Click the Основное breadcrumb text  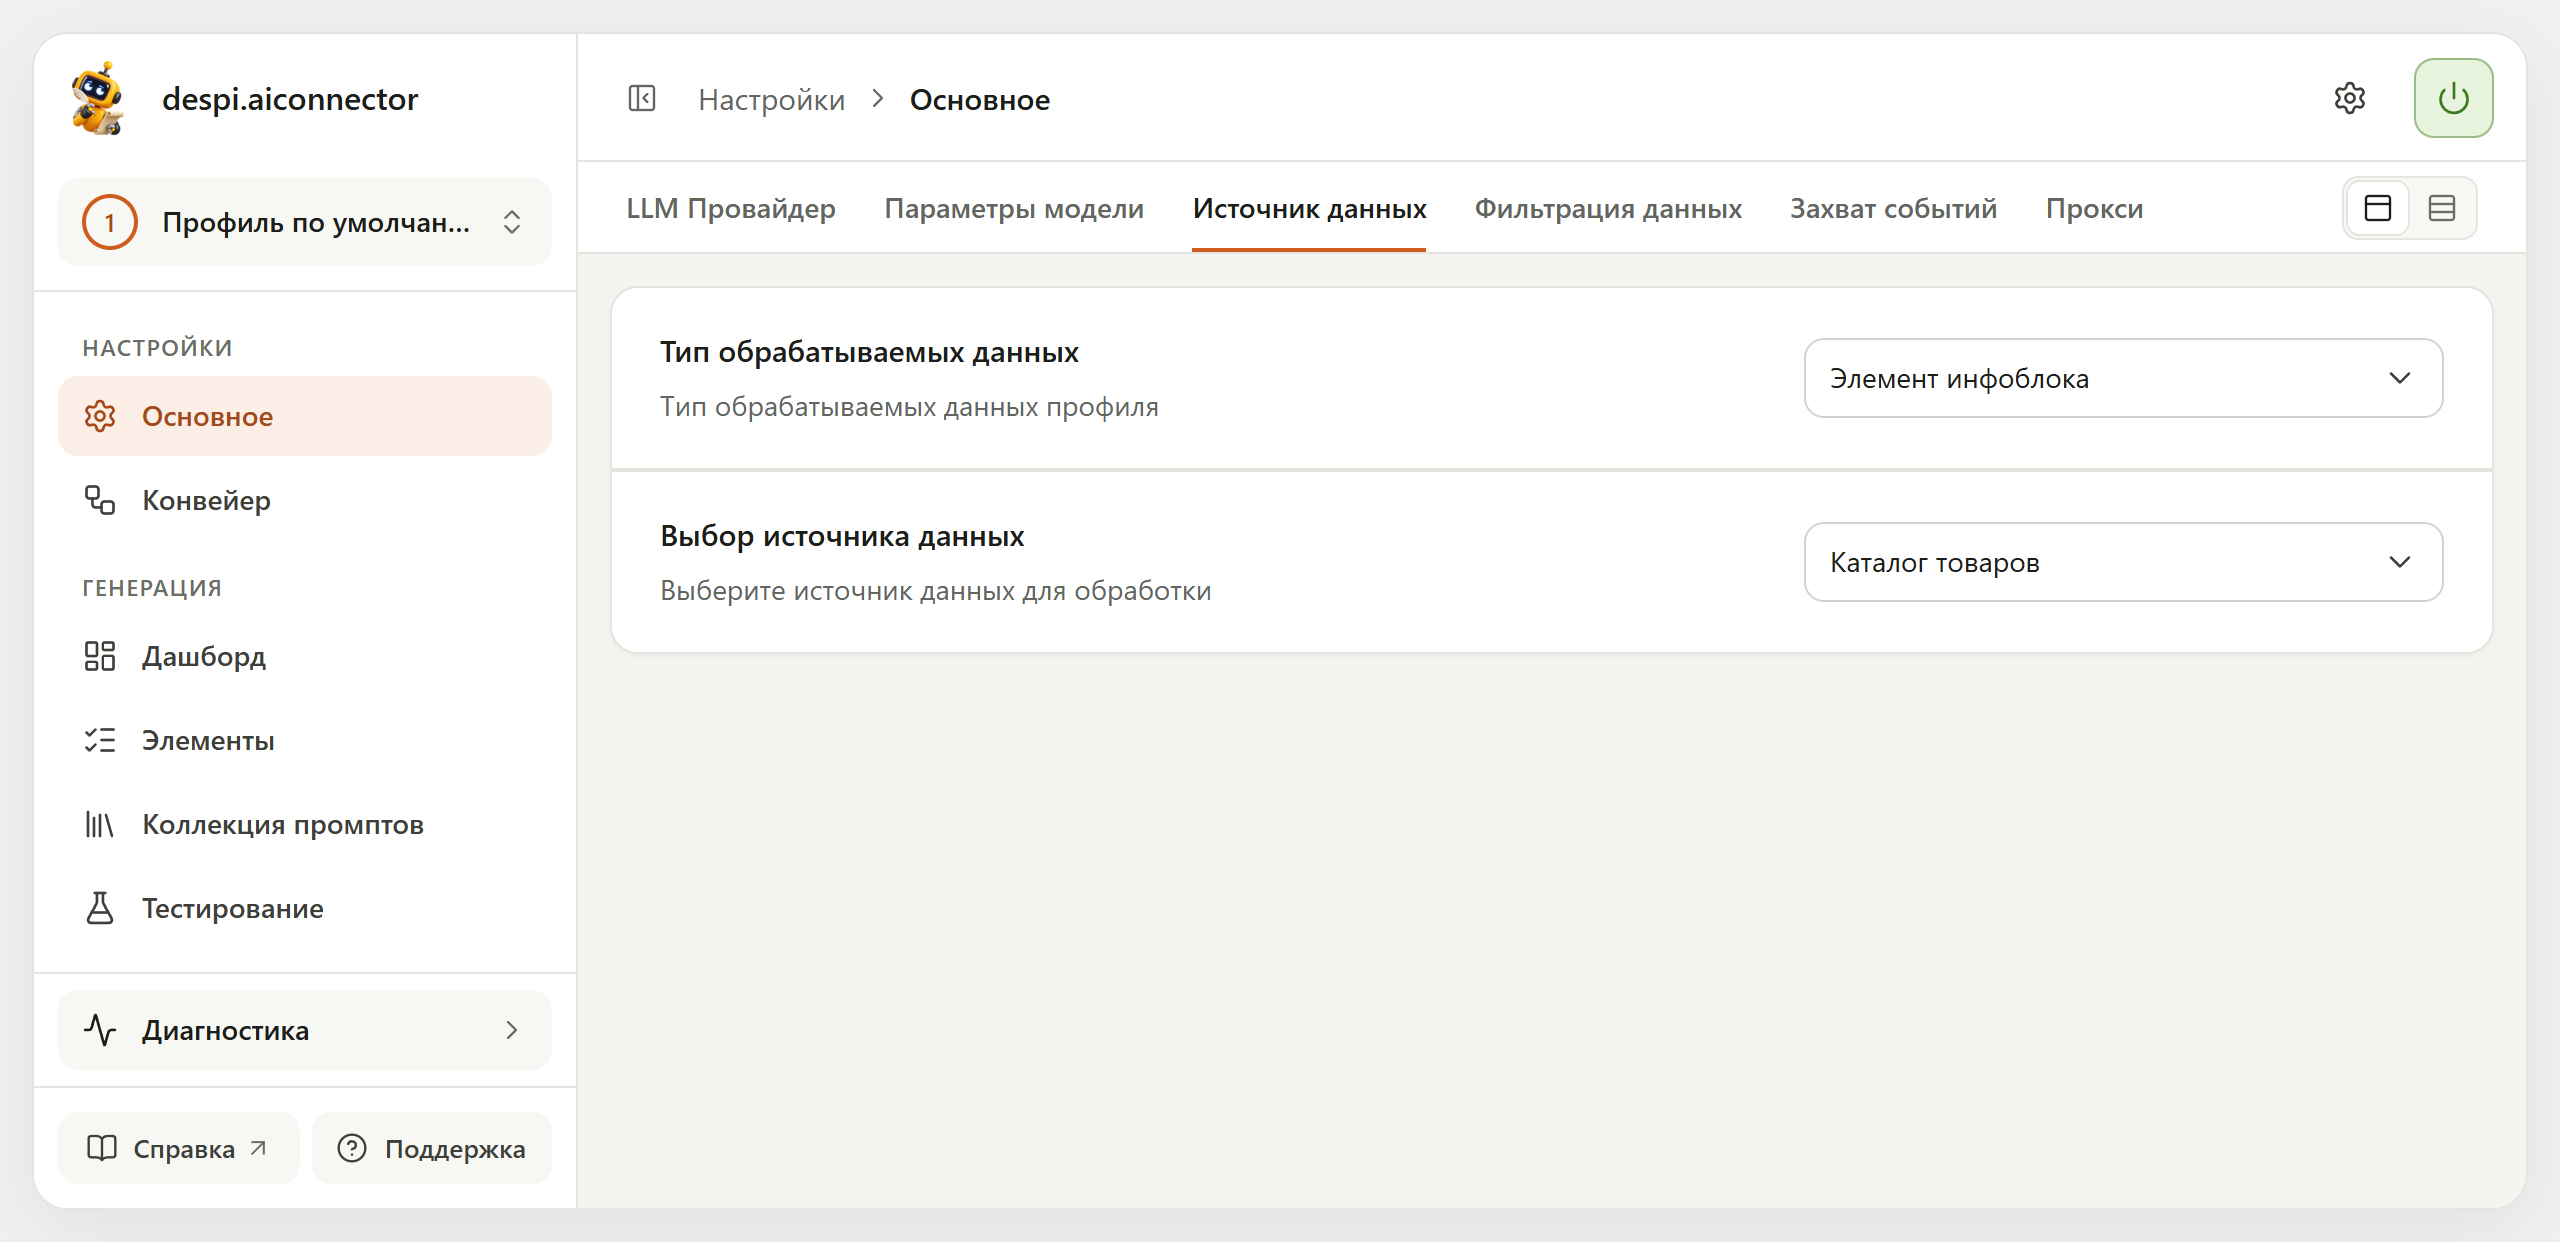980,100
